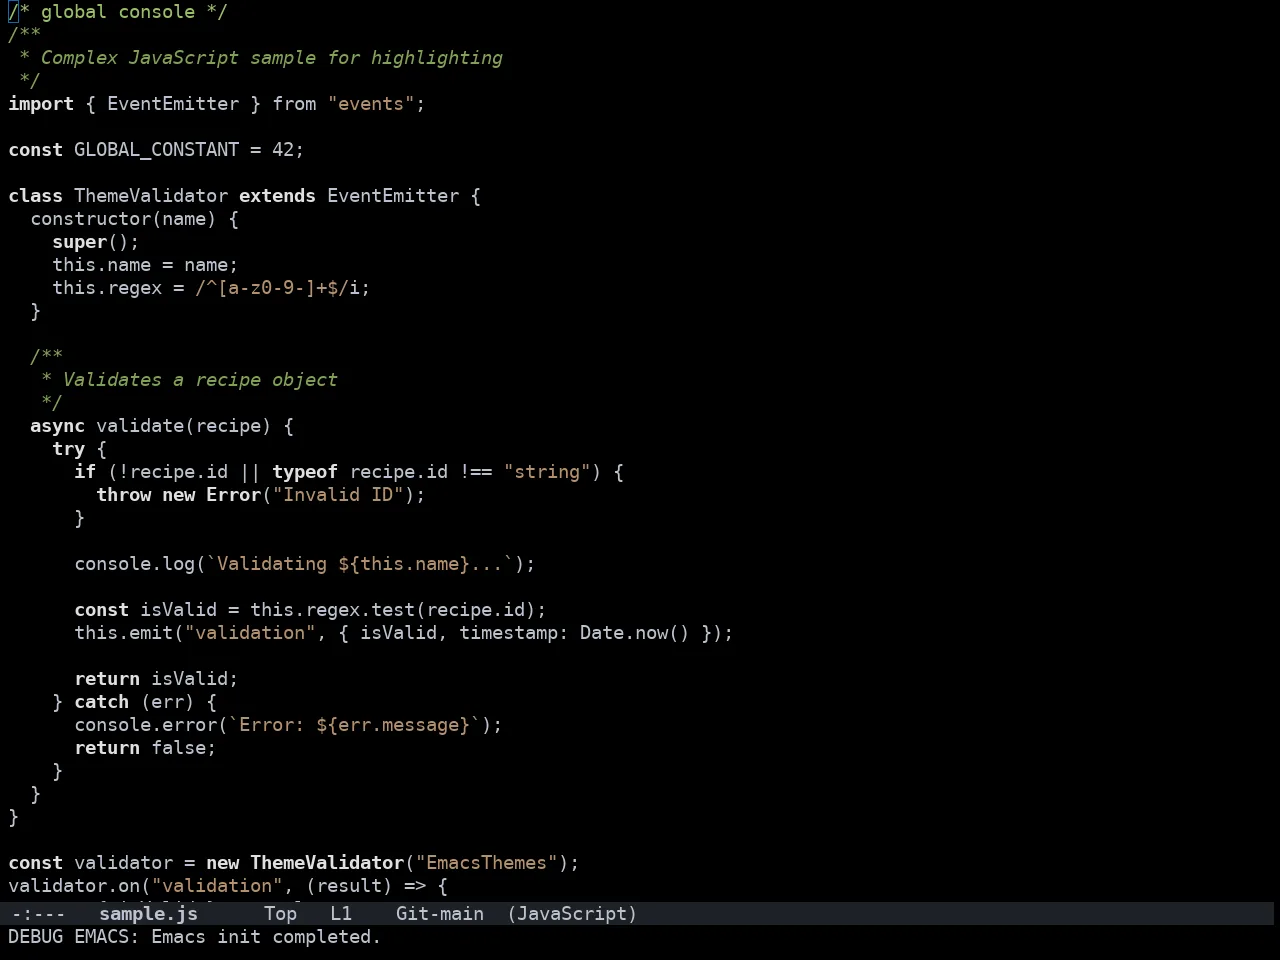Viewport: 1280px width, 960px height.
Task: Click 'Validates a recipe object' comment
Action: pos(200,380)
